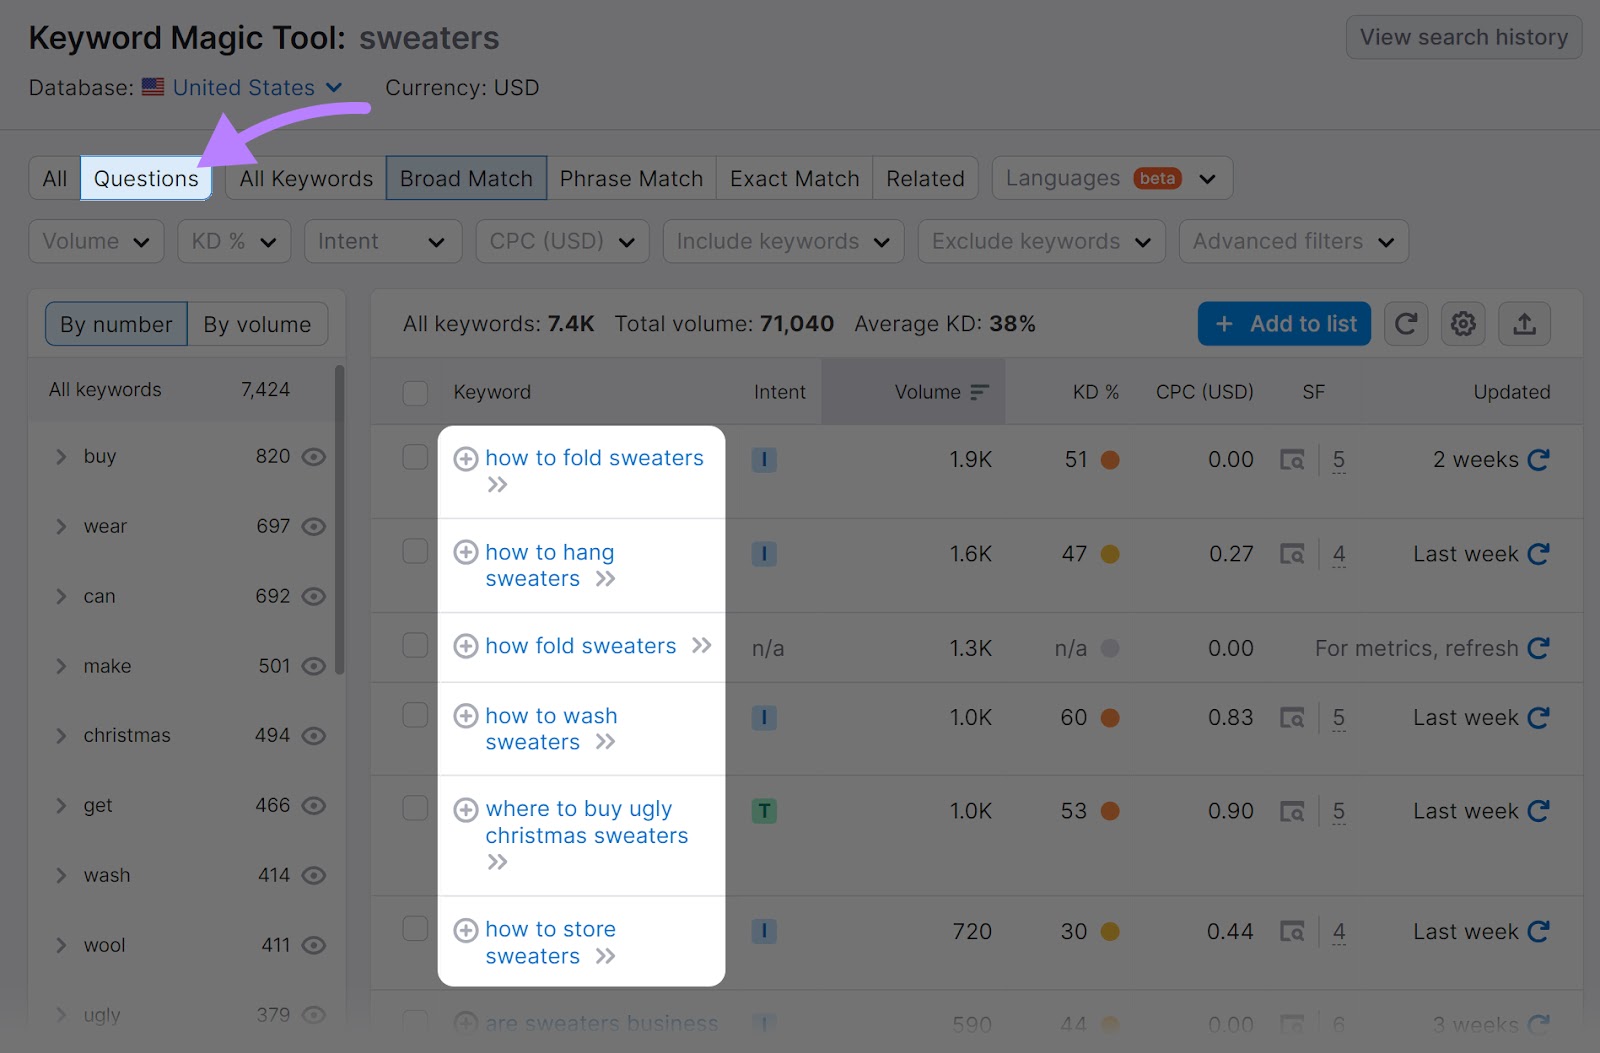
Task: Select the Related tab
Action: point(925,178)
